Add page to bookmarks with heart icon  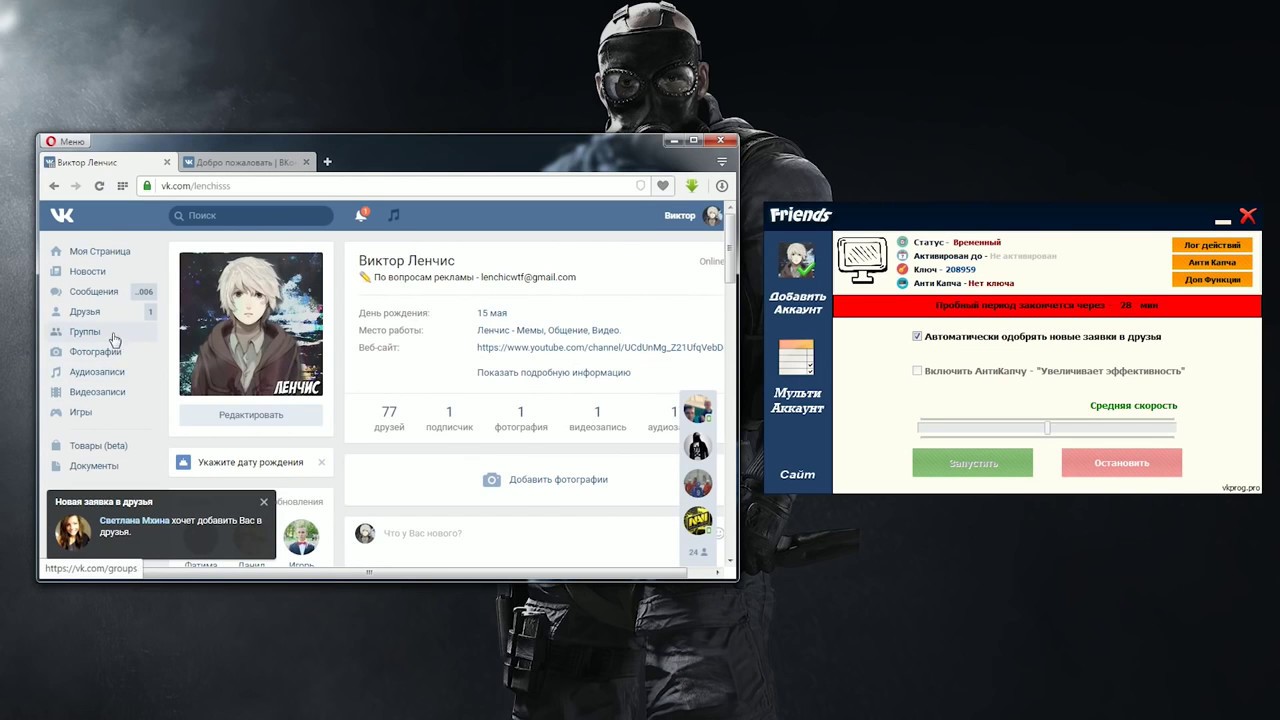pyautogui.click(x=662, y=186)
